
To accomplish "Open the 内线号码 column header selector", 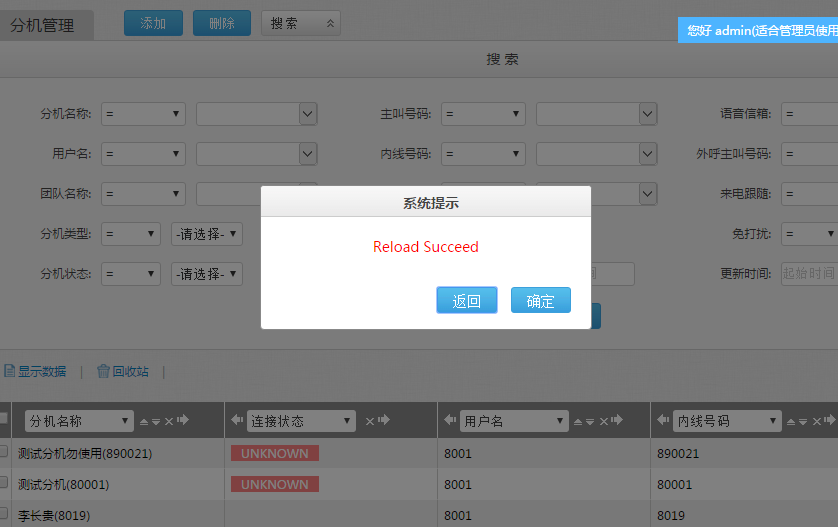I will click(x=726, y=421).
